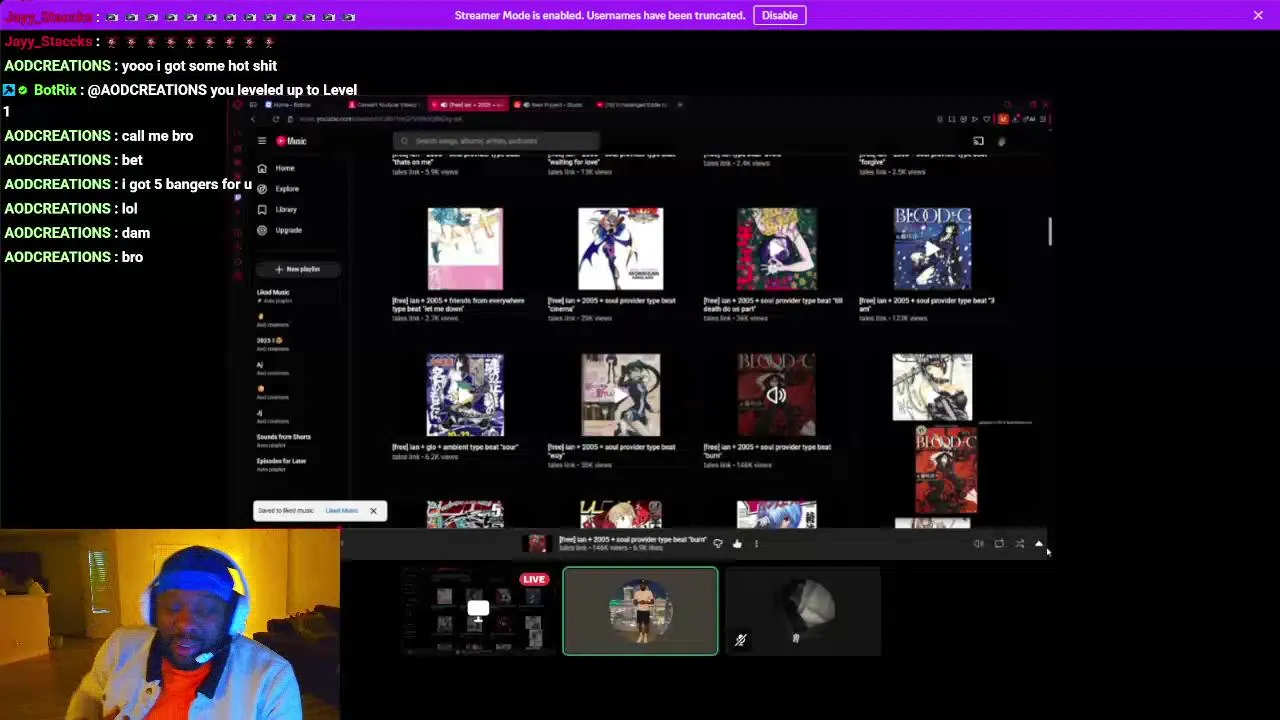Screen dimensions: 1280x720
Task: Switch to the Convert Youtube Video browser tab
Action: 385,105
